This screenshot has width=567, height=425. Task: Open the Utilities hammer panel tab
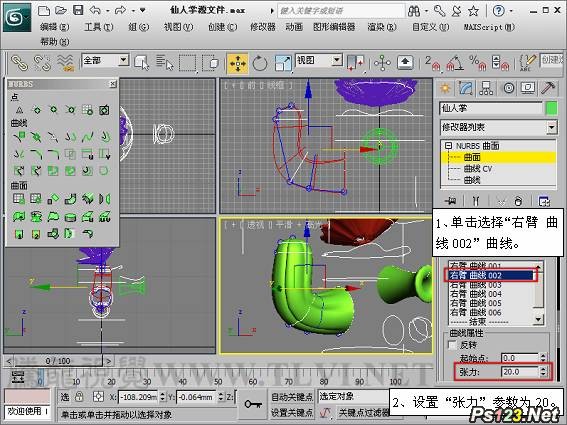pyautogui.click(x=548, y=88)
